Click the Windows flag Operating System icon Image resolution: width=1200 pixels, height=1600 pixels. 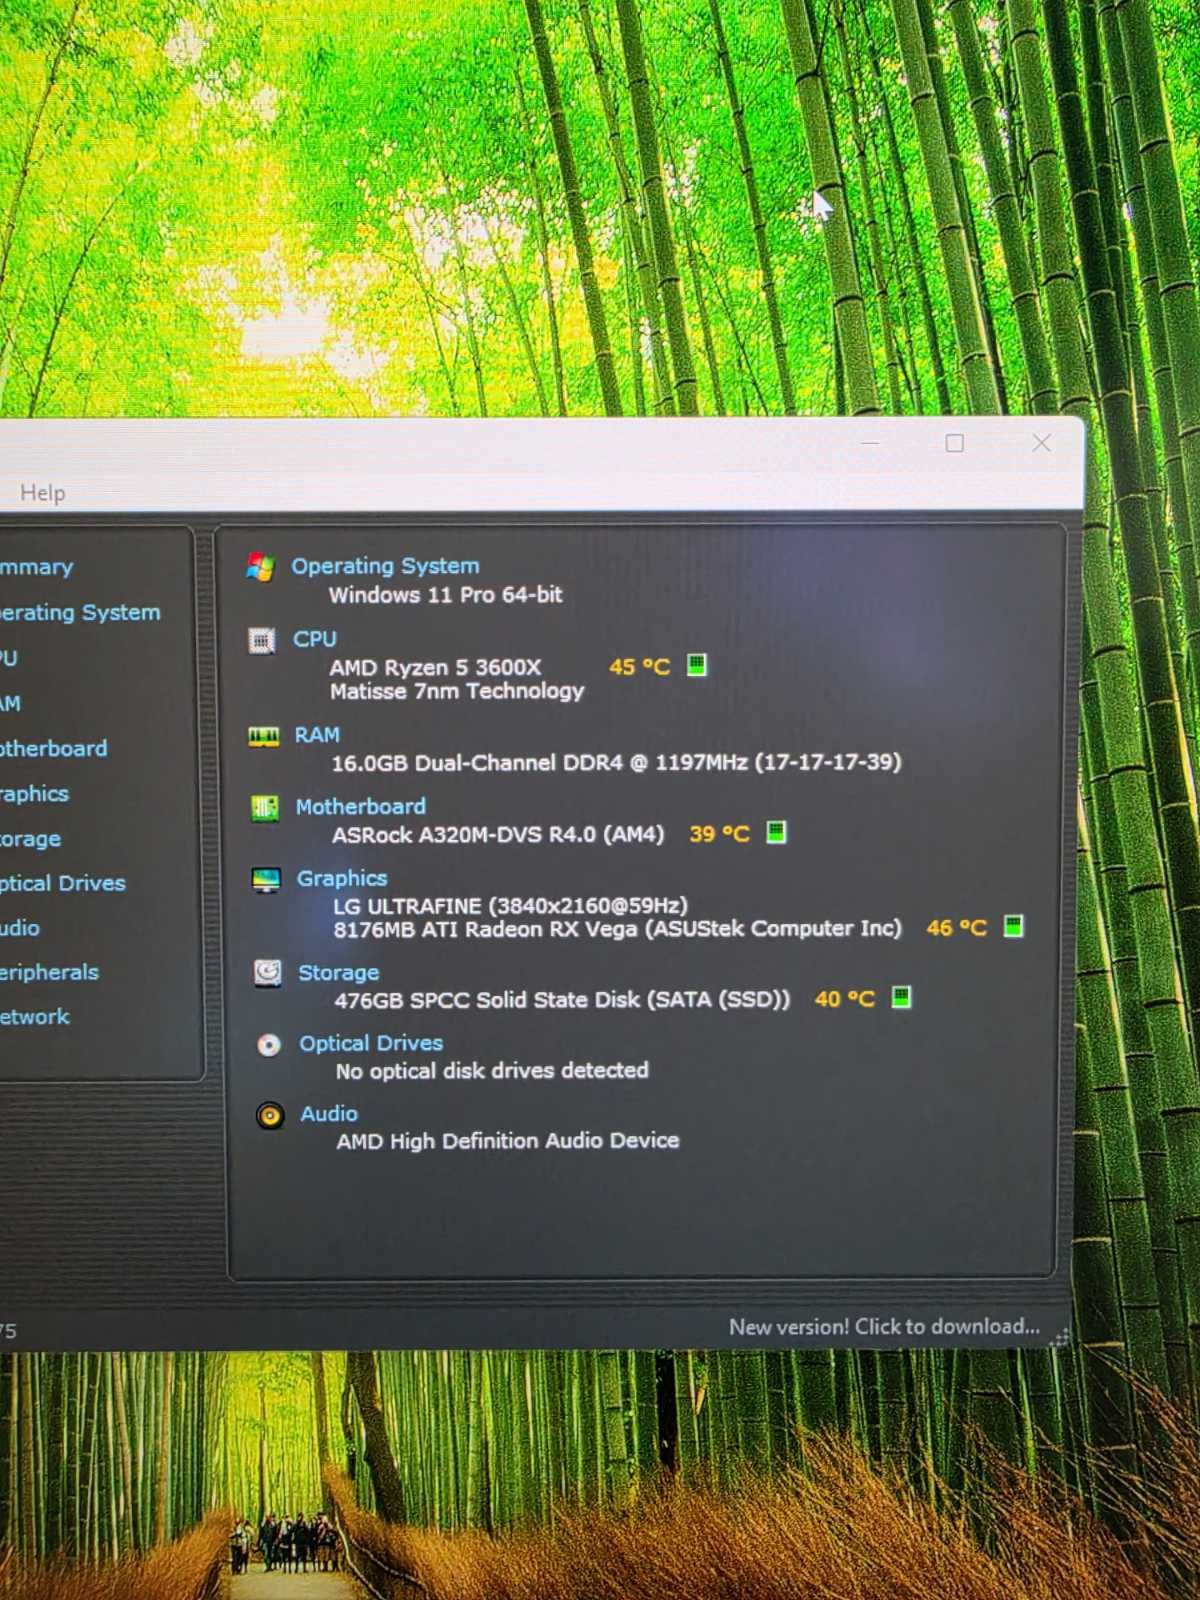tap(260, 568)
